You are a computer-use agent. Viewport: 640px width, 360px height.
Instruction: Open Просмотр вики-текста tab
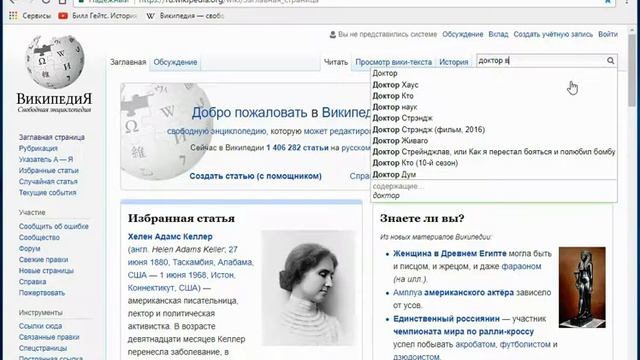[393, 62]
